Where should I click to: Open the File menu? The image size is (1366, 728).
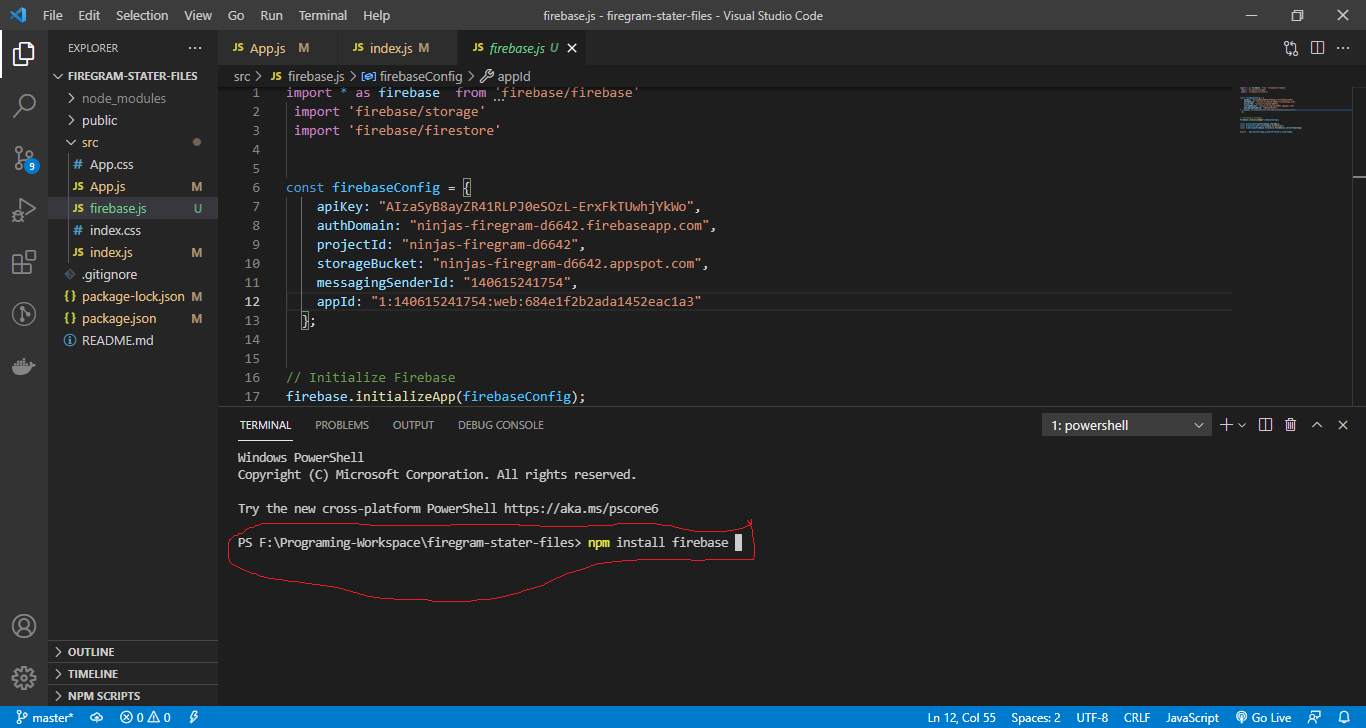pyautogui.click(x=52, y=15)
